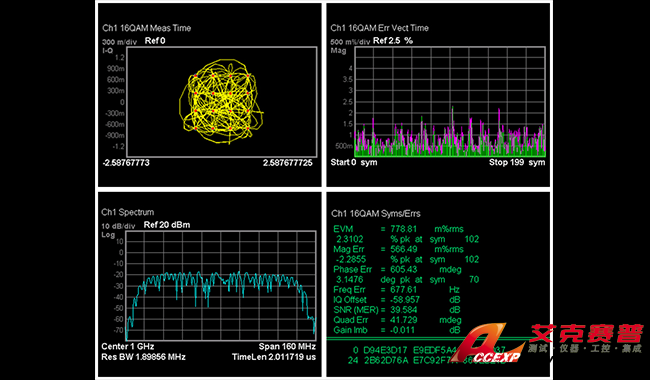Click the Ref 2.5 % reference value
The image size is (650, 380).
pyautogui.click(x=393, y=41)
